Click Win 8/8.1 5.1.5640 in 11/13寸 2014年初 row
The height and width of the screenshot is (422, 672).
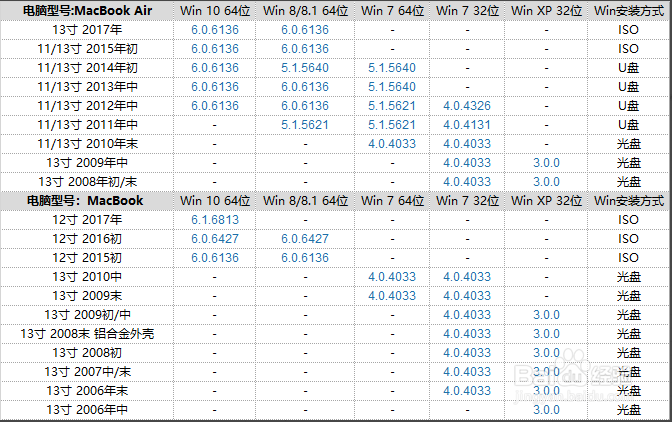[x=305, y=68]
